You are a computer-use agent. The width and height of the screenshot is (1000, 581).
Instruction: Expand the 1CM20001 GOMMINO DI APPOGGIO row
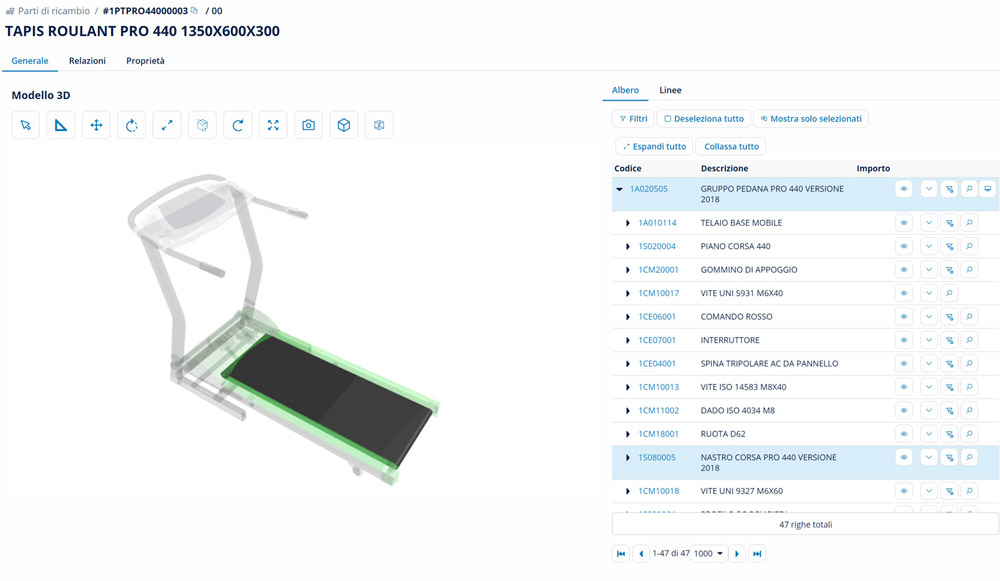click(x=628, y=270)
